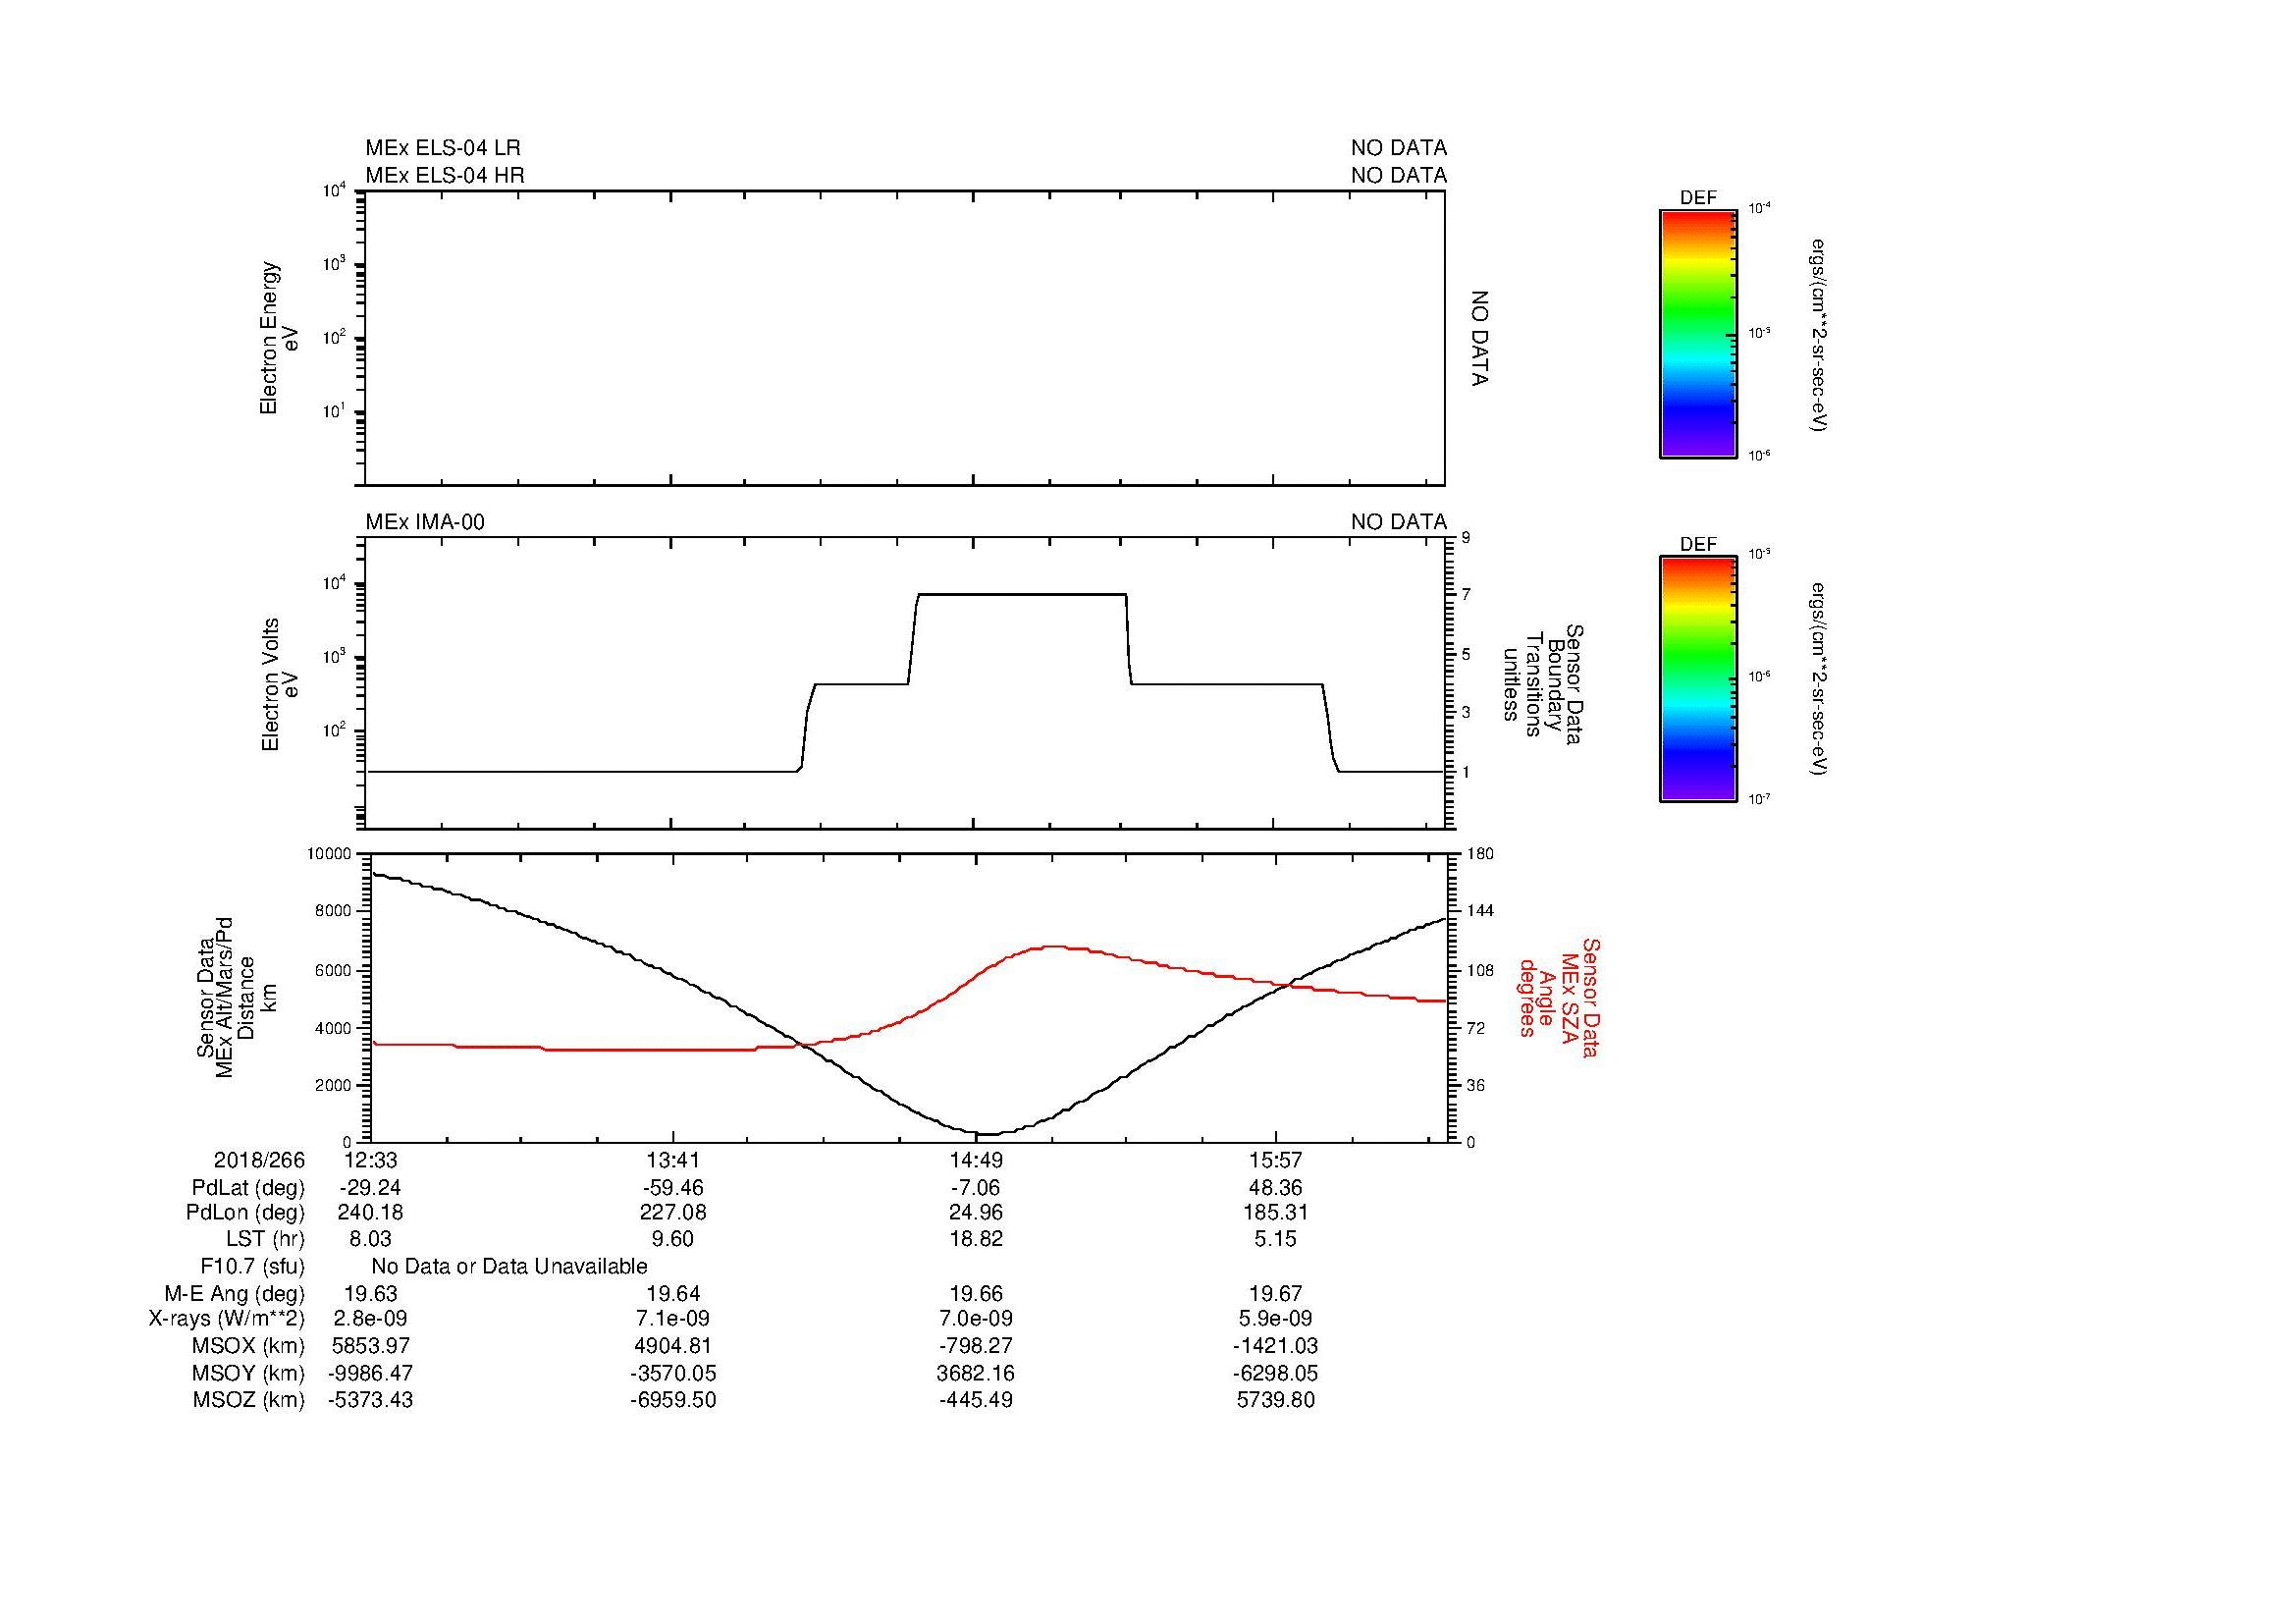Click the upper DEF color bar
The height and width of the screenshot is (1623, 2296).
pyautogui.click(x=1697, y=334)
